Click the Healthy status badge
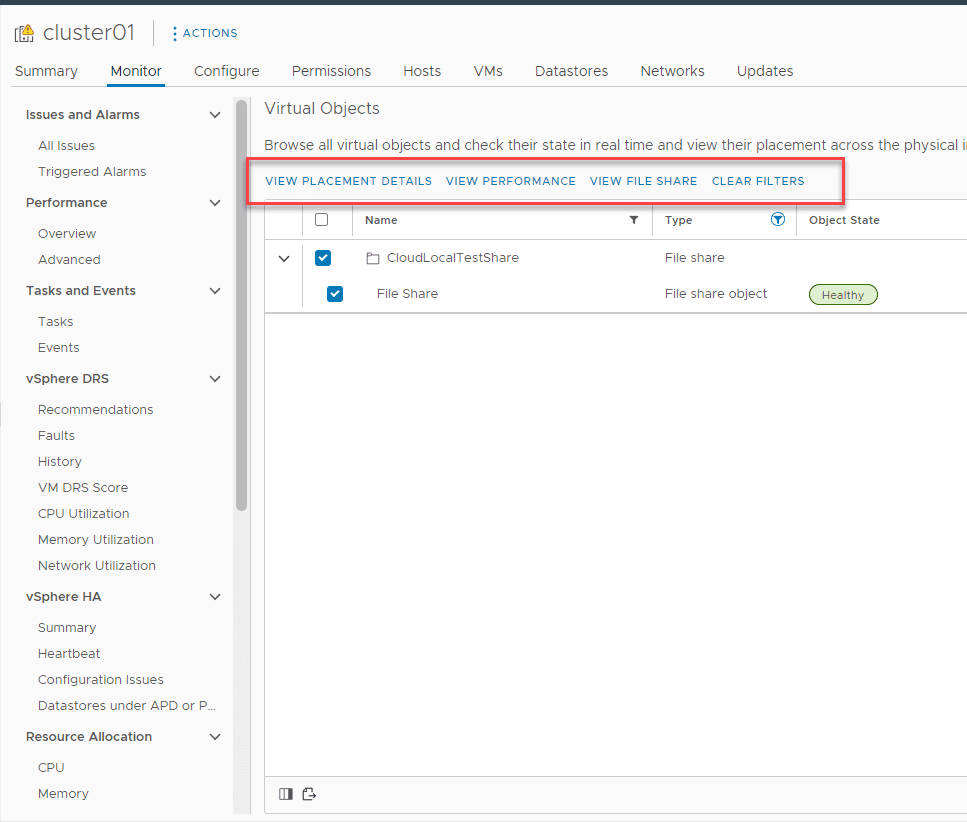Image resolution: width=967 pixels, height=822 pixels. pyautogui.click(x=843, y=294)
